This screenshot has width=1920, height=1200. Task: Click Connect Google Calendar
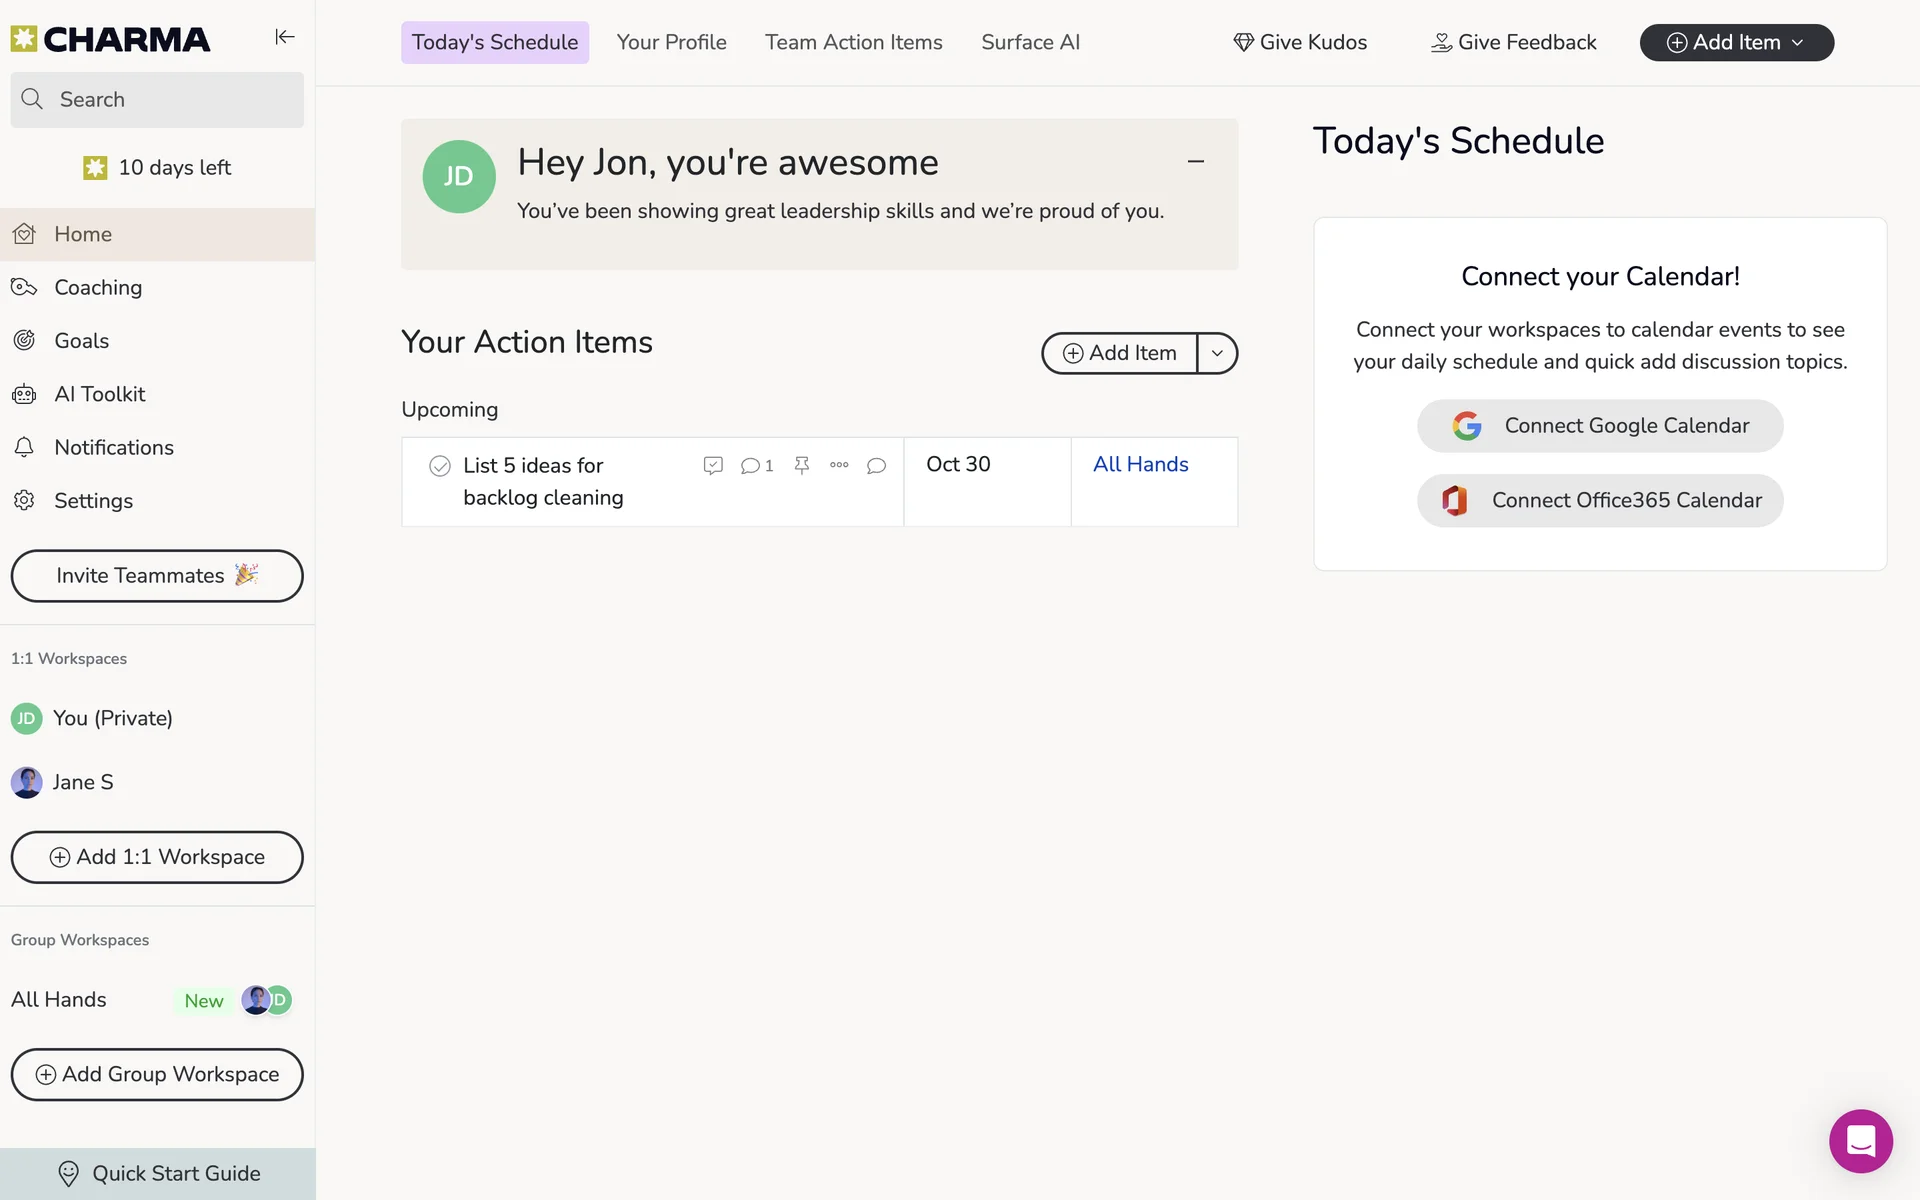[x=1599, y=426]
